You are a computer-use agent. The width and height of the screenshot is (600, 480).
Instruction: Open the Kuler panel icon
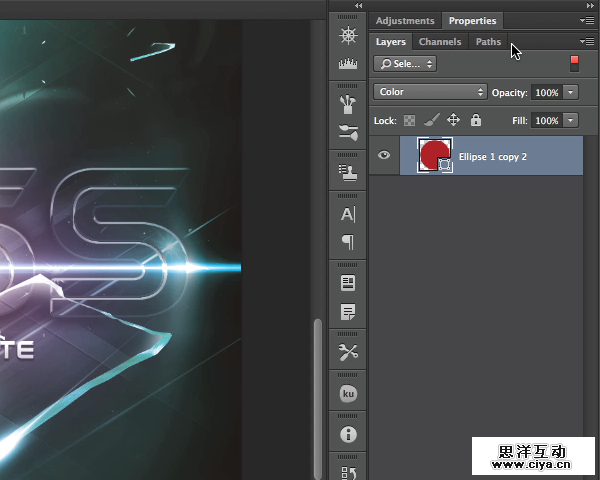(348, 393)
